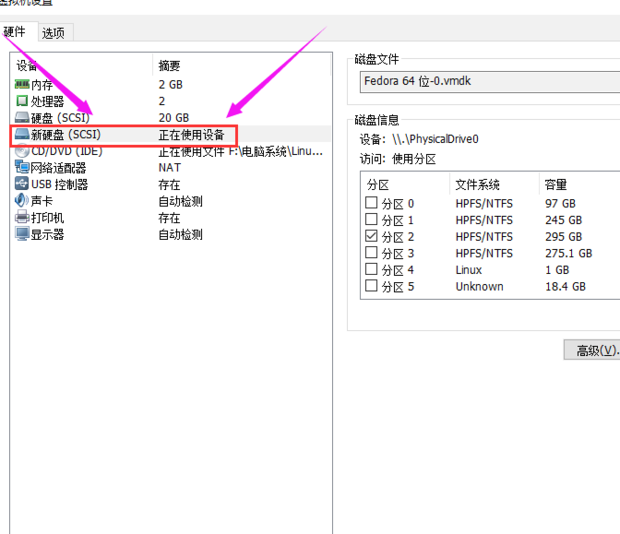
Task: Click the 20 GB hard disk summary
Action: [x=174, y=118]
